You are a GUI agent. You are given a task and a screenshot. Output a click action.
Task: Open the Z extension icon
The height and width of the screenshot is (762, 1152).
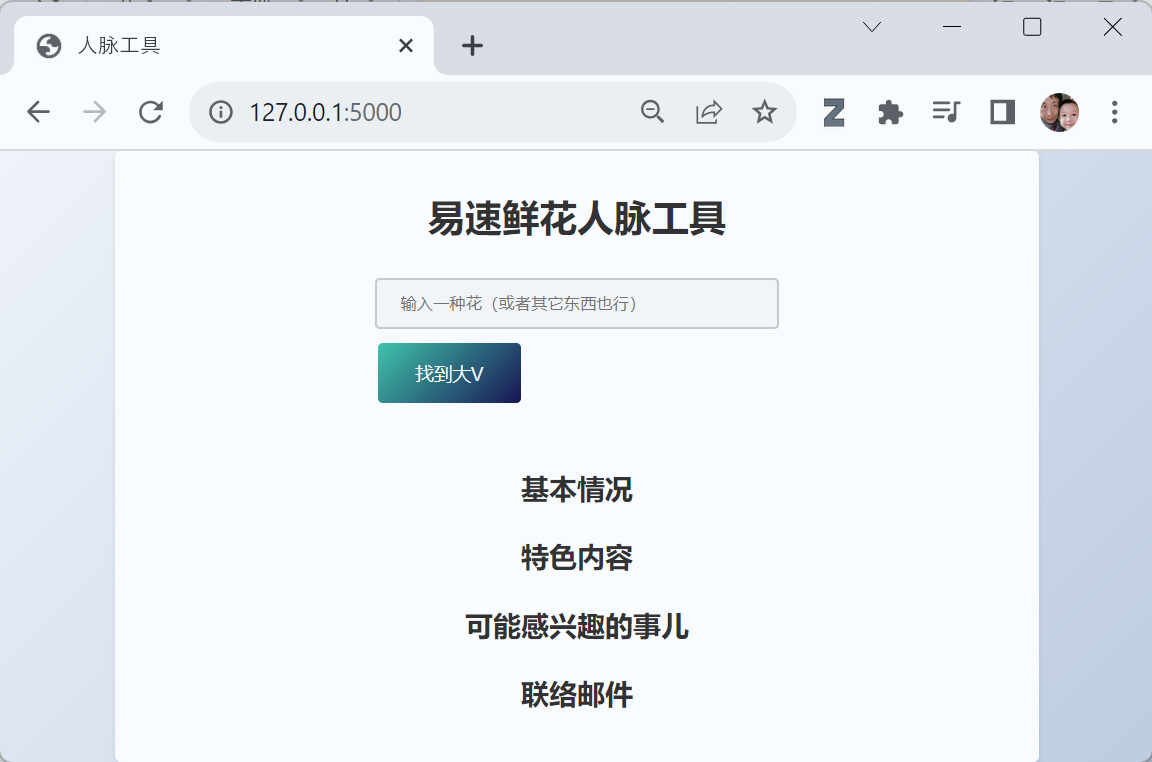[x=834, y=112]
